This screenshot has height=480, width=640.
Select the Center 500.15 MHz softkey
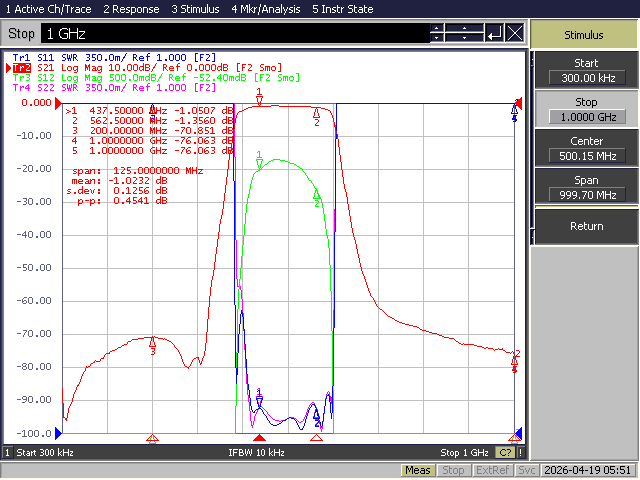(586, 148)
